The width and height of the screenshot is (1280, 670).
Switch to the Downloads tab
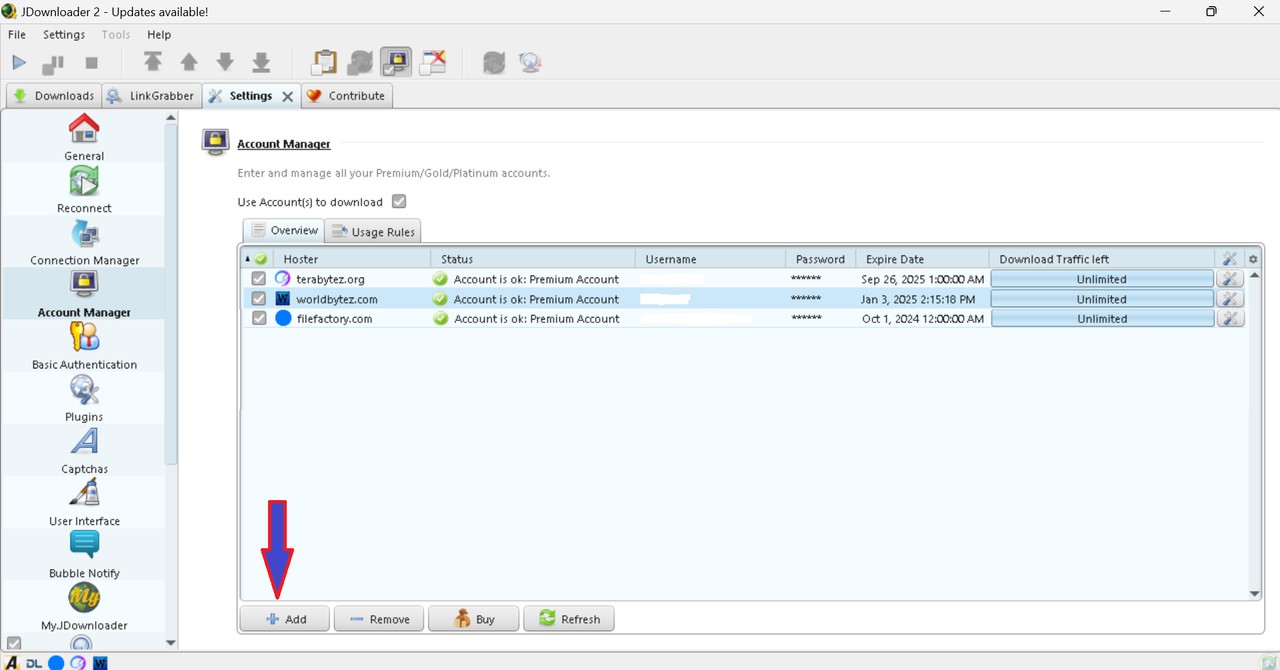[54, 96]
